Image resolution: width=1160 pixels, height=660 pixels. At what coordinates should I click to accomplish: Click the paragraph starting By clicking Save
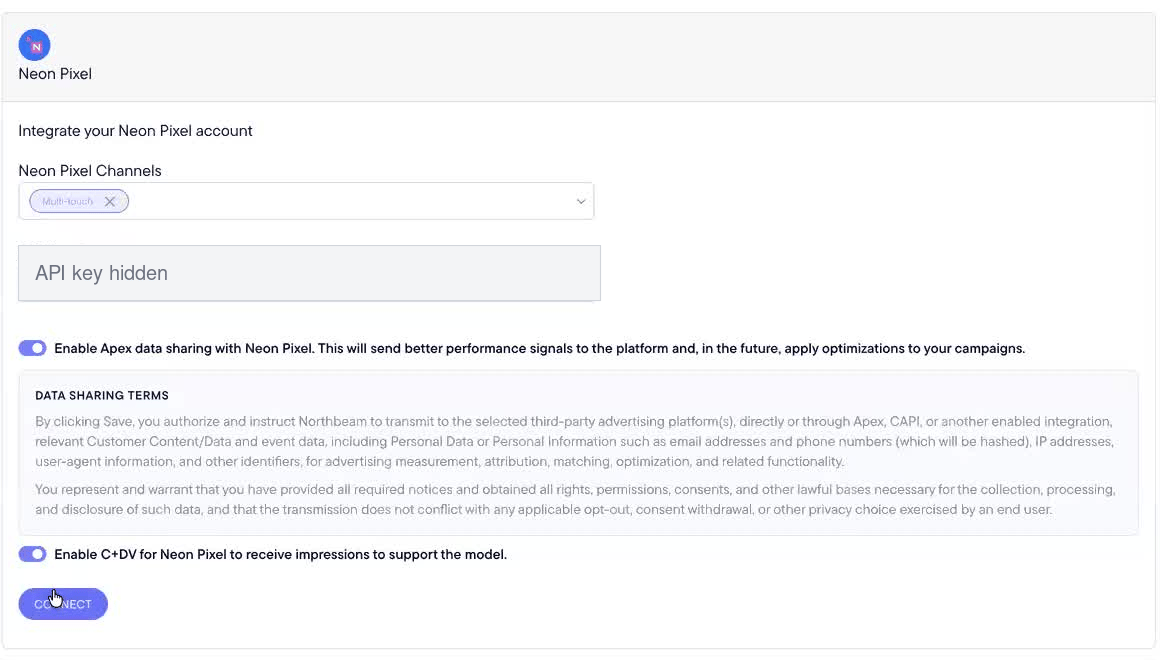tap(574, 442)
